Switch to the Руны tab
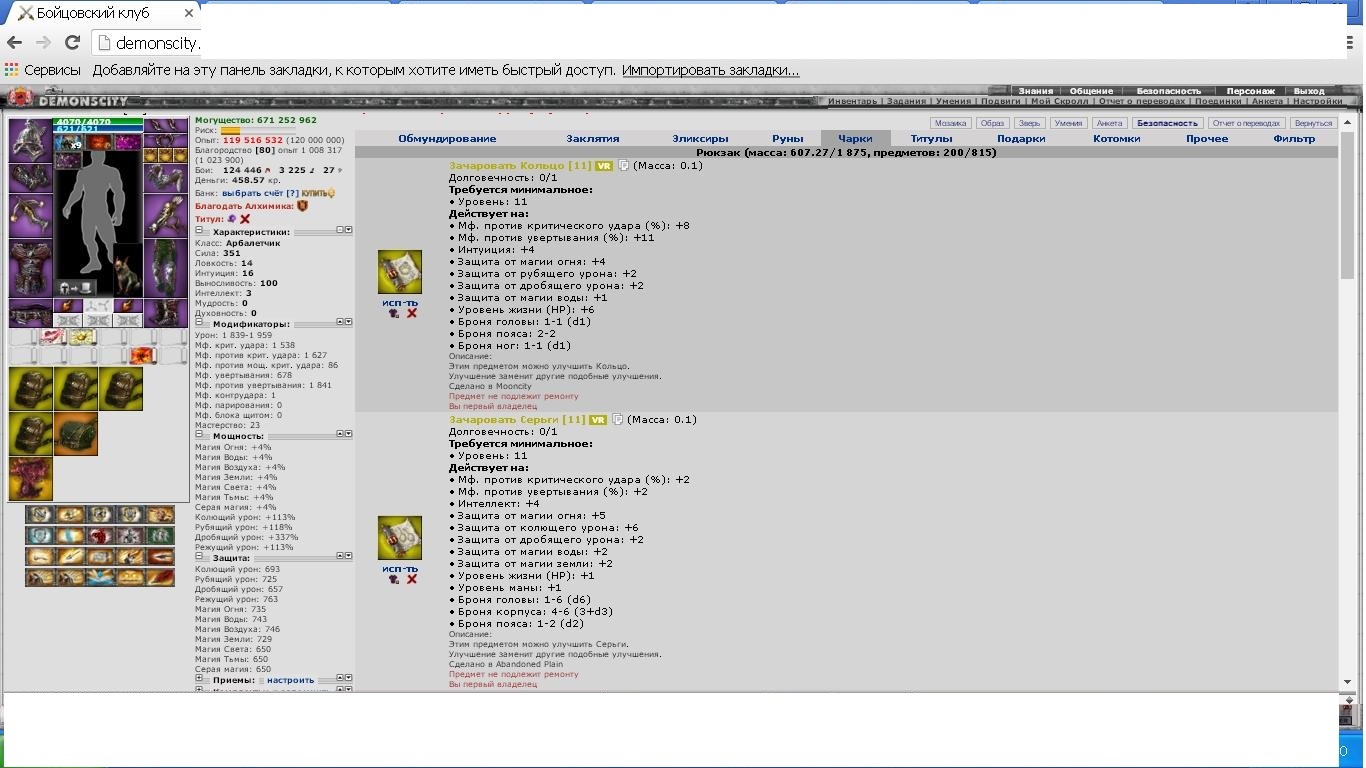Viewport: 1366px width, 768px height. (x=788, y=139)
